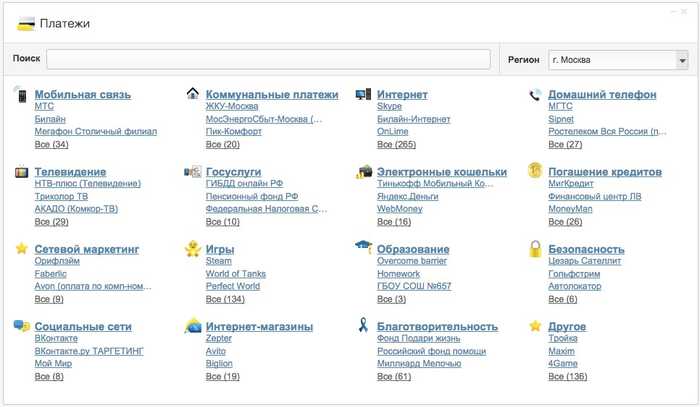The height and width of the screenshot is (407, 700).
Task: Open the Игры category heading
Action: pyautogui.click(x=220, y=249)
